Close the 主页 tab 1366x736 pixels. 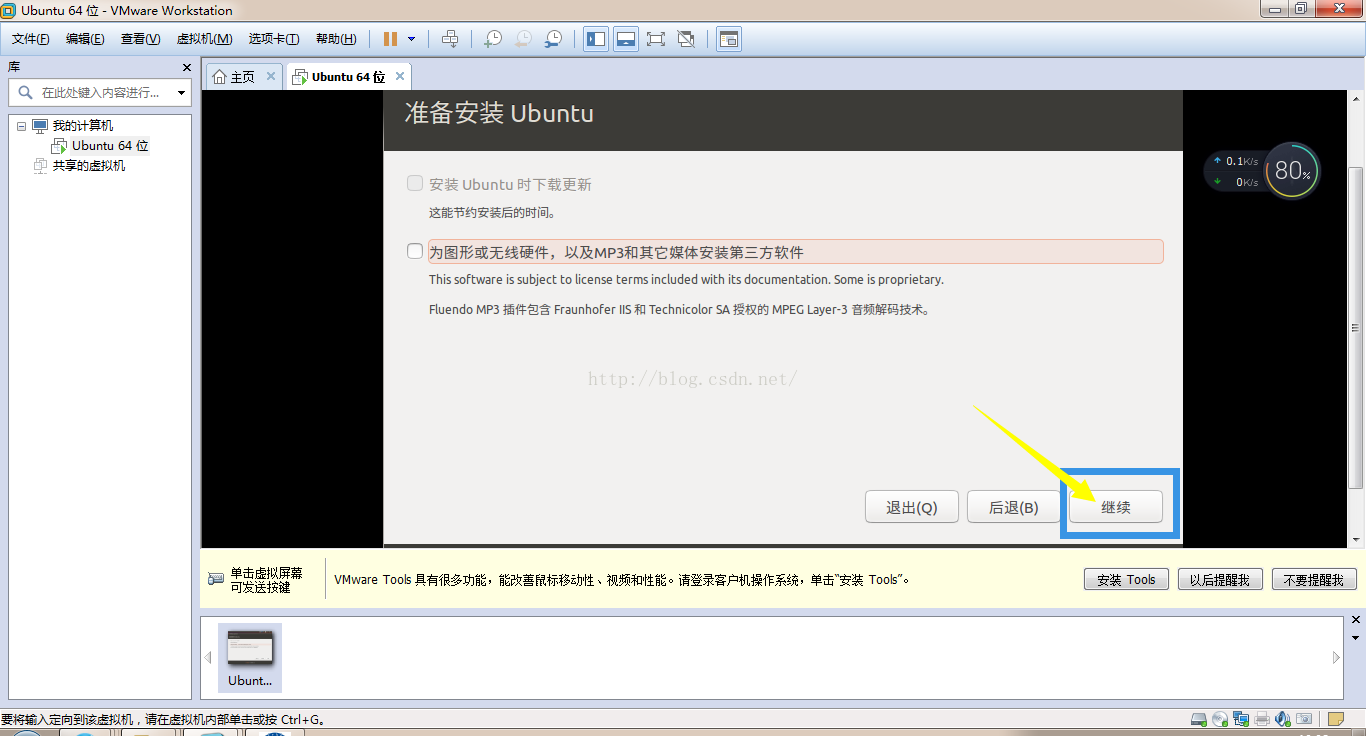(271, 76)
